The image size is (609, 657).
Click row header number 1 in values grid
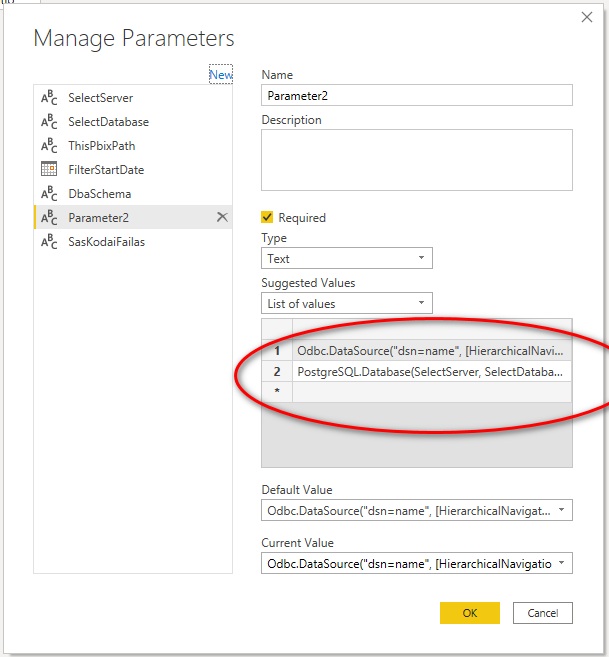277,350
